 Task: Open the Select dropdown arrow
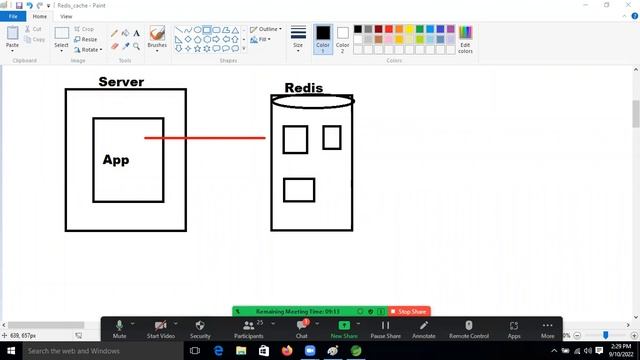point(61,51)
